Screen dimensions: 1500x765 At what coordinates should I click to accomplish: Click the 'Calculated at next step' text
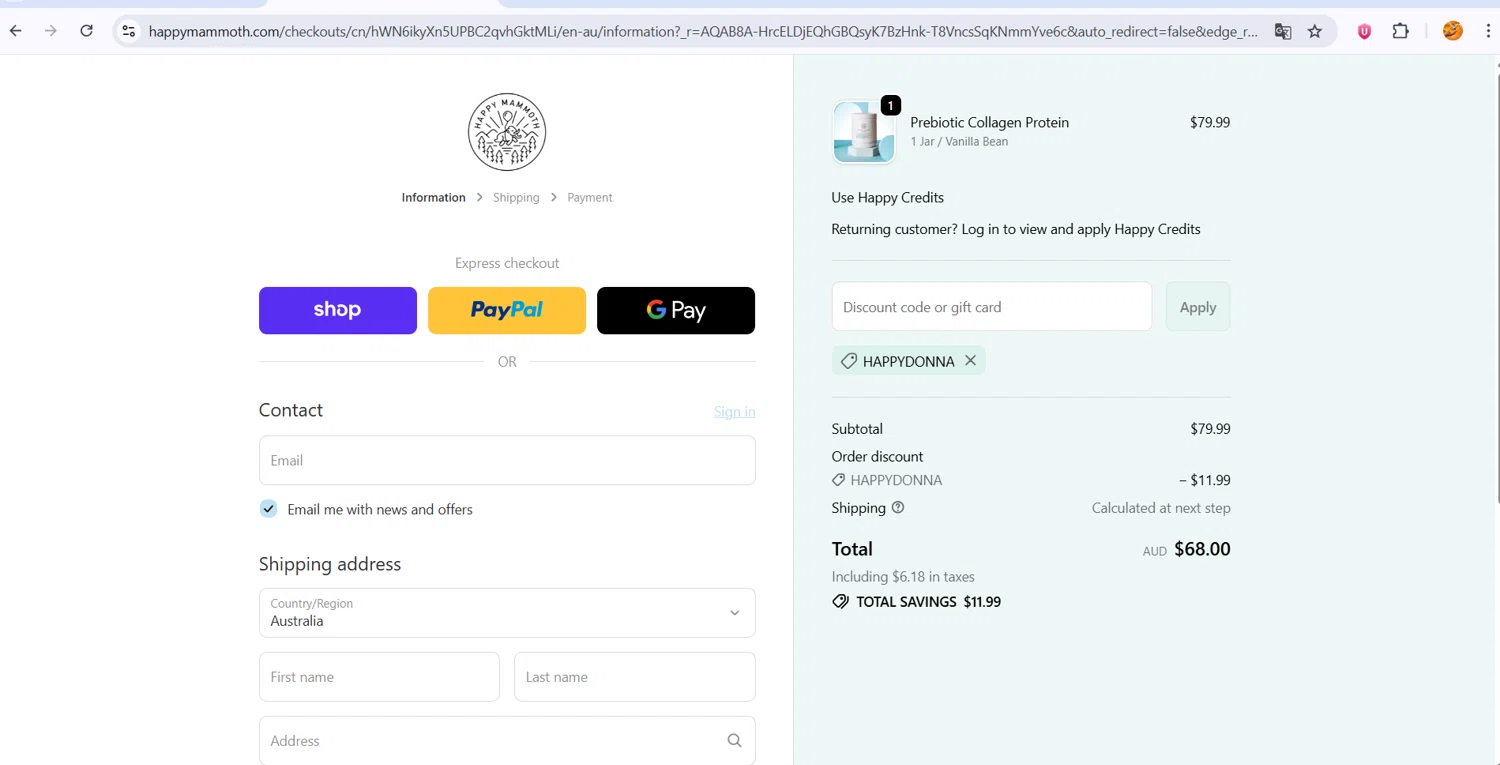[x=1161, y=508]
